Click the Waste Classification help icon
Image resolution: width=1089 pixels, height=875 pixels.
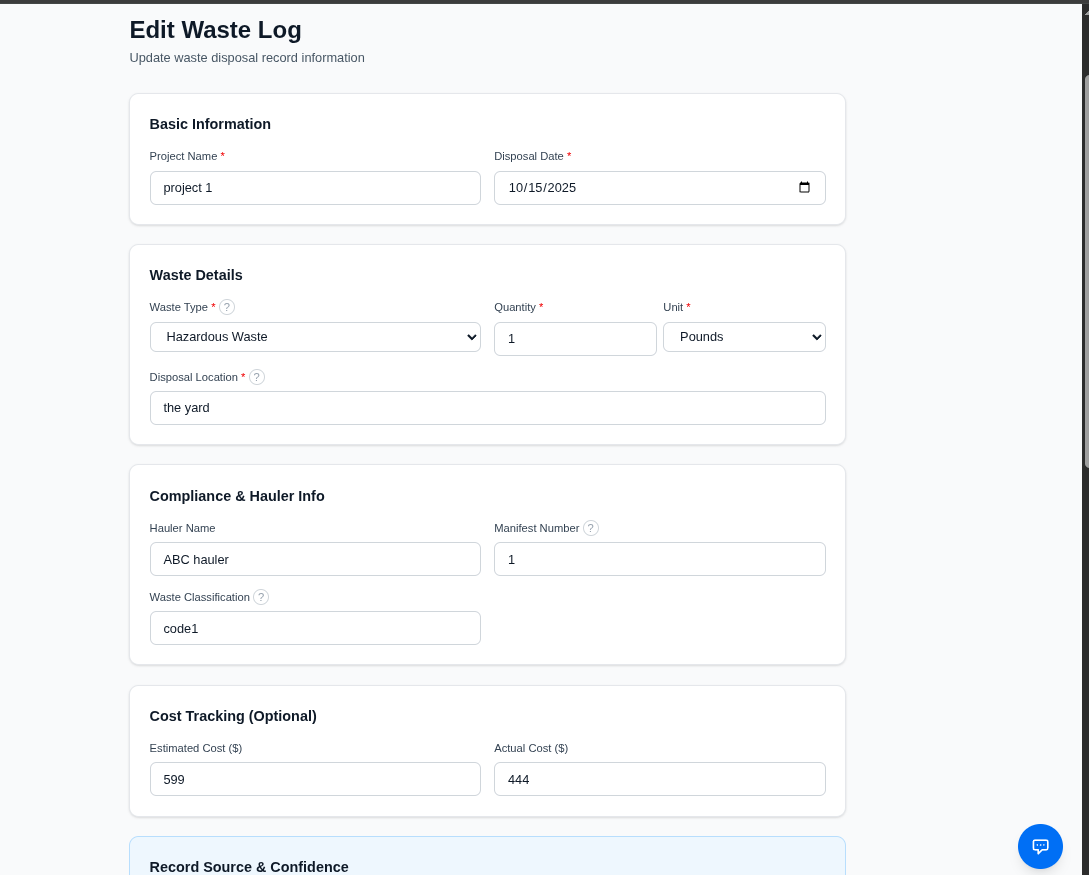(x=261, y=597)
